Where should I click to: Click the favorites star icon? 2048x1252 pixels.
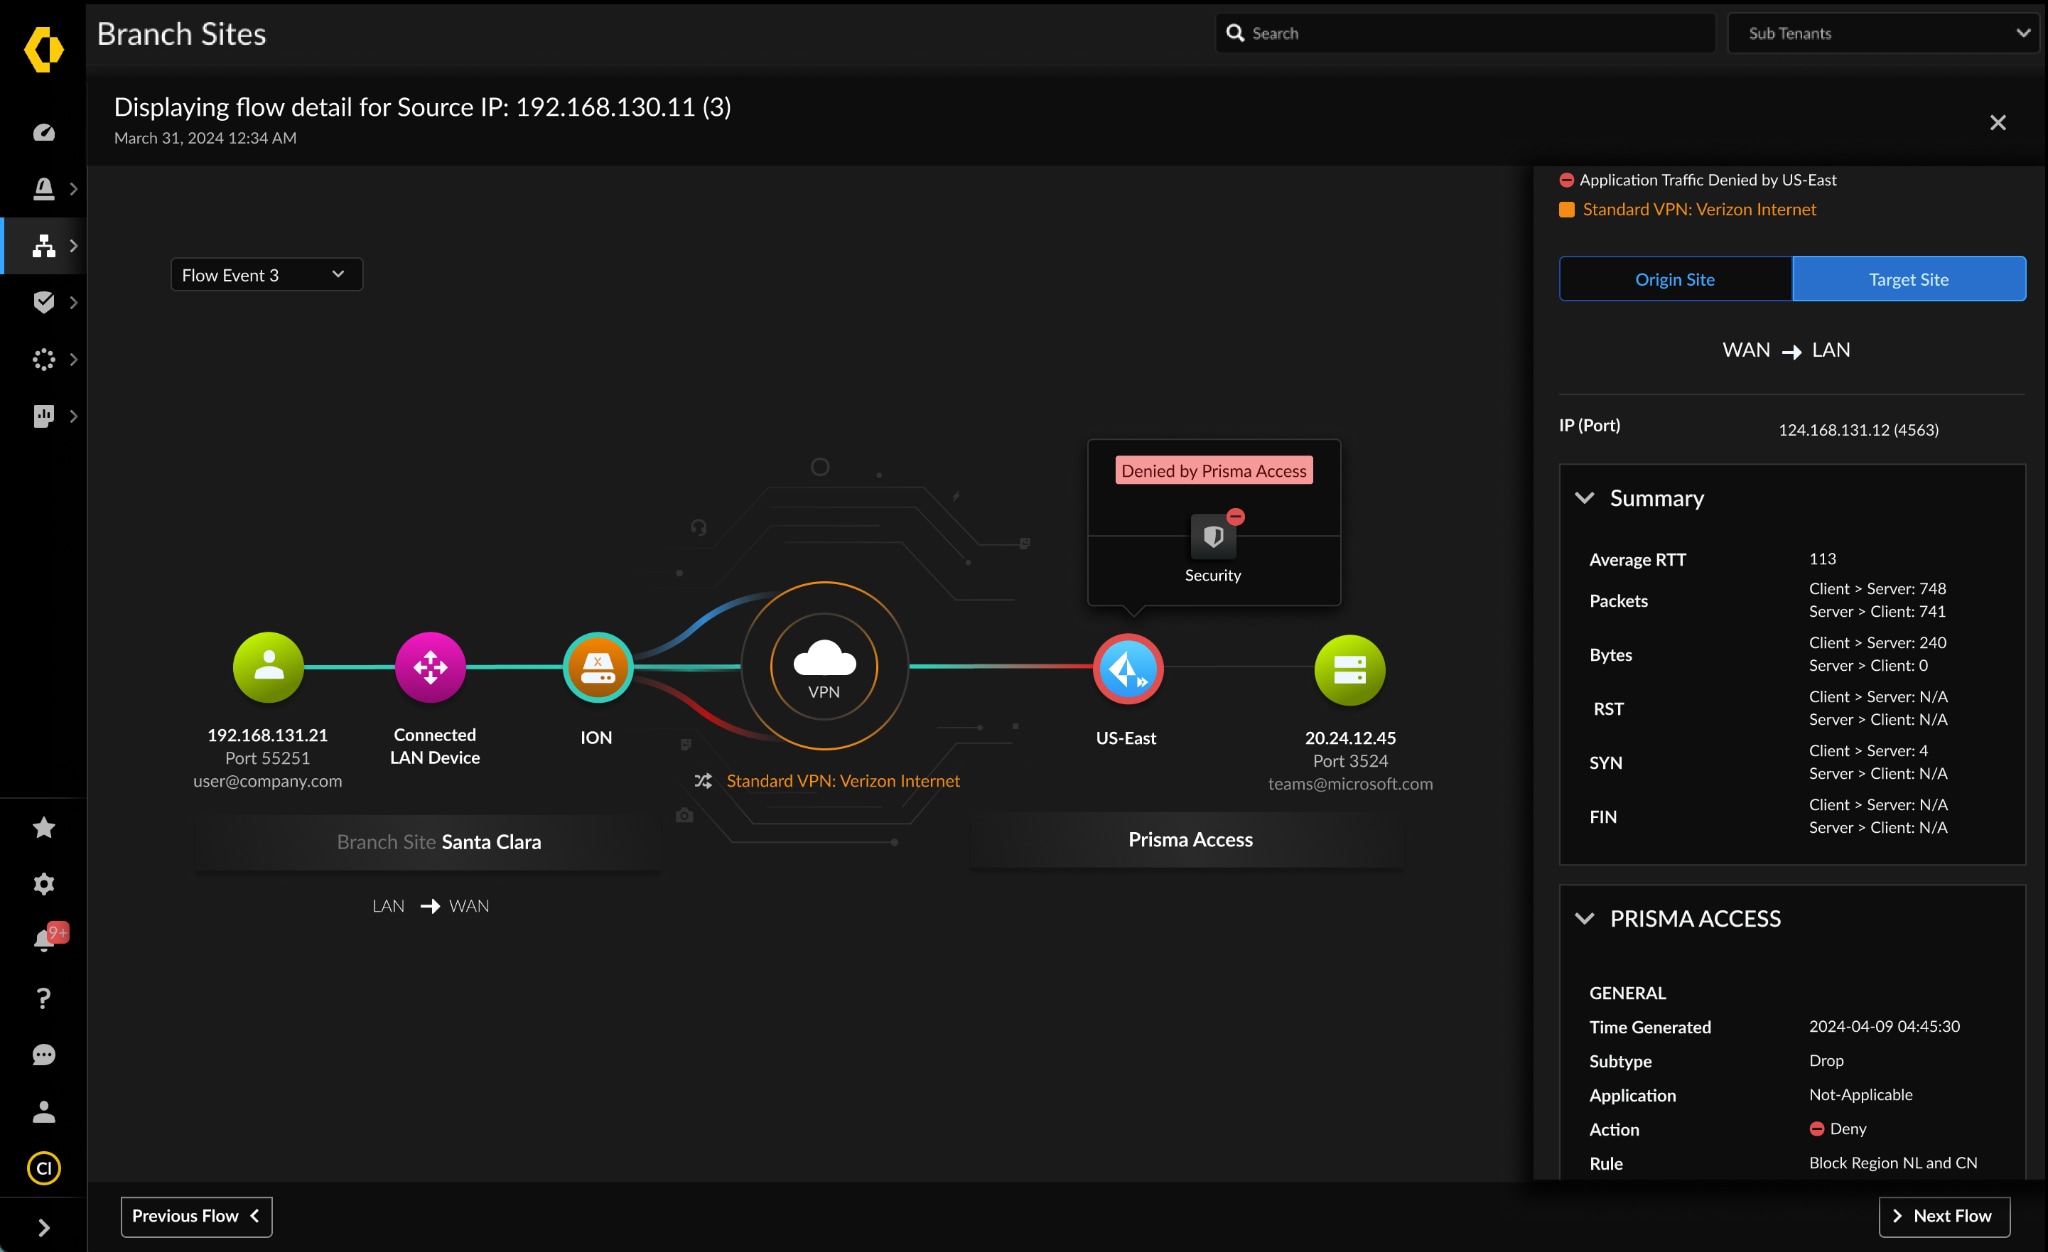pyautogui.click(x=43, y=827)
